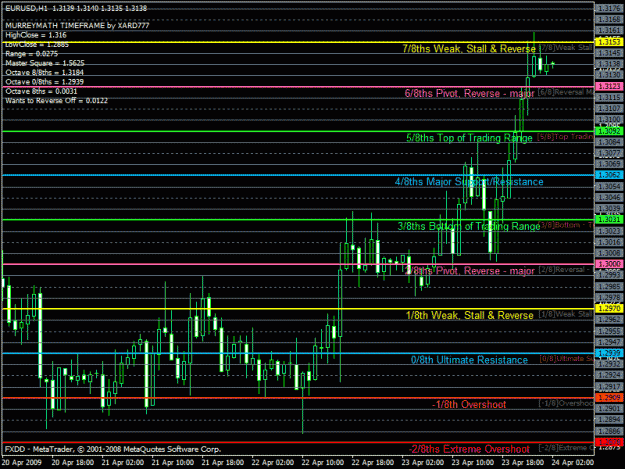The height and width of the screenshot is (469, 625).
Task: Click the 1.3168 price scale value
Action: (610, 20)
